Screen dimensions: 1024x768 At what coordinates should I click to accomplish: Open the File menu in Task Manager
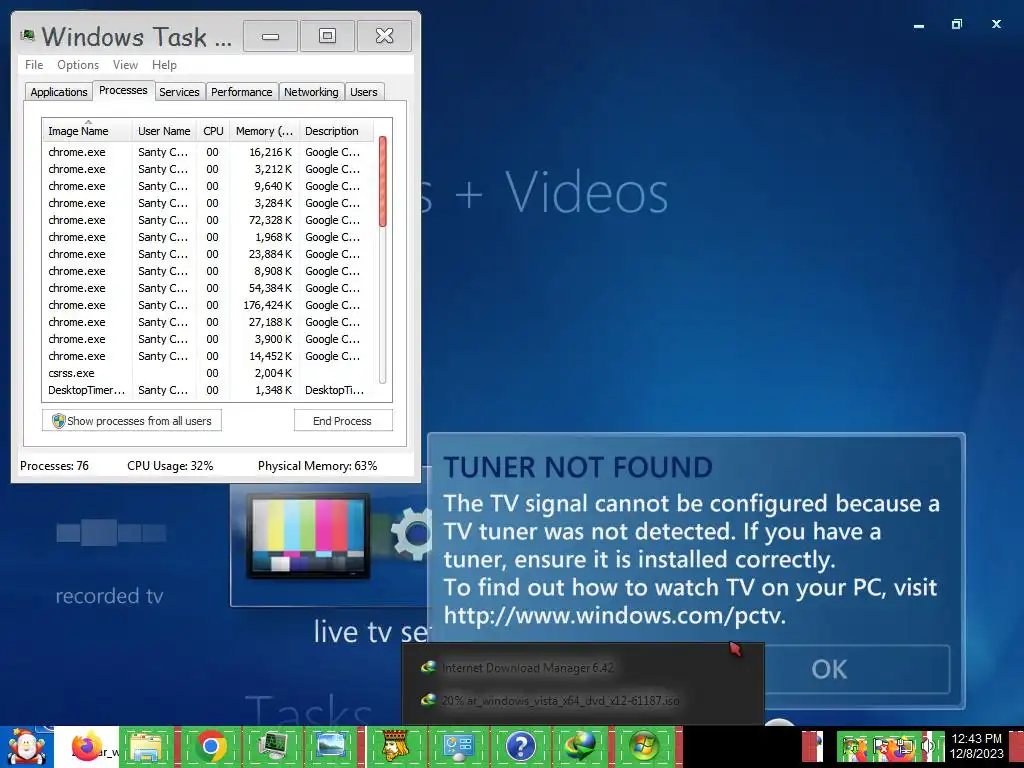(34, 65)
